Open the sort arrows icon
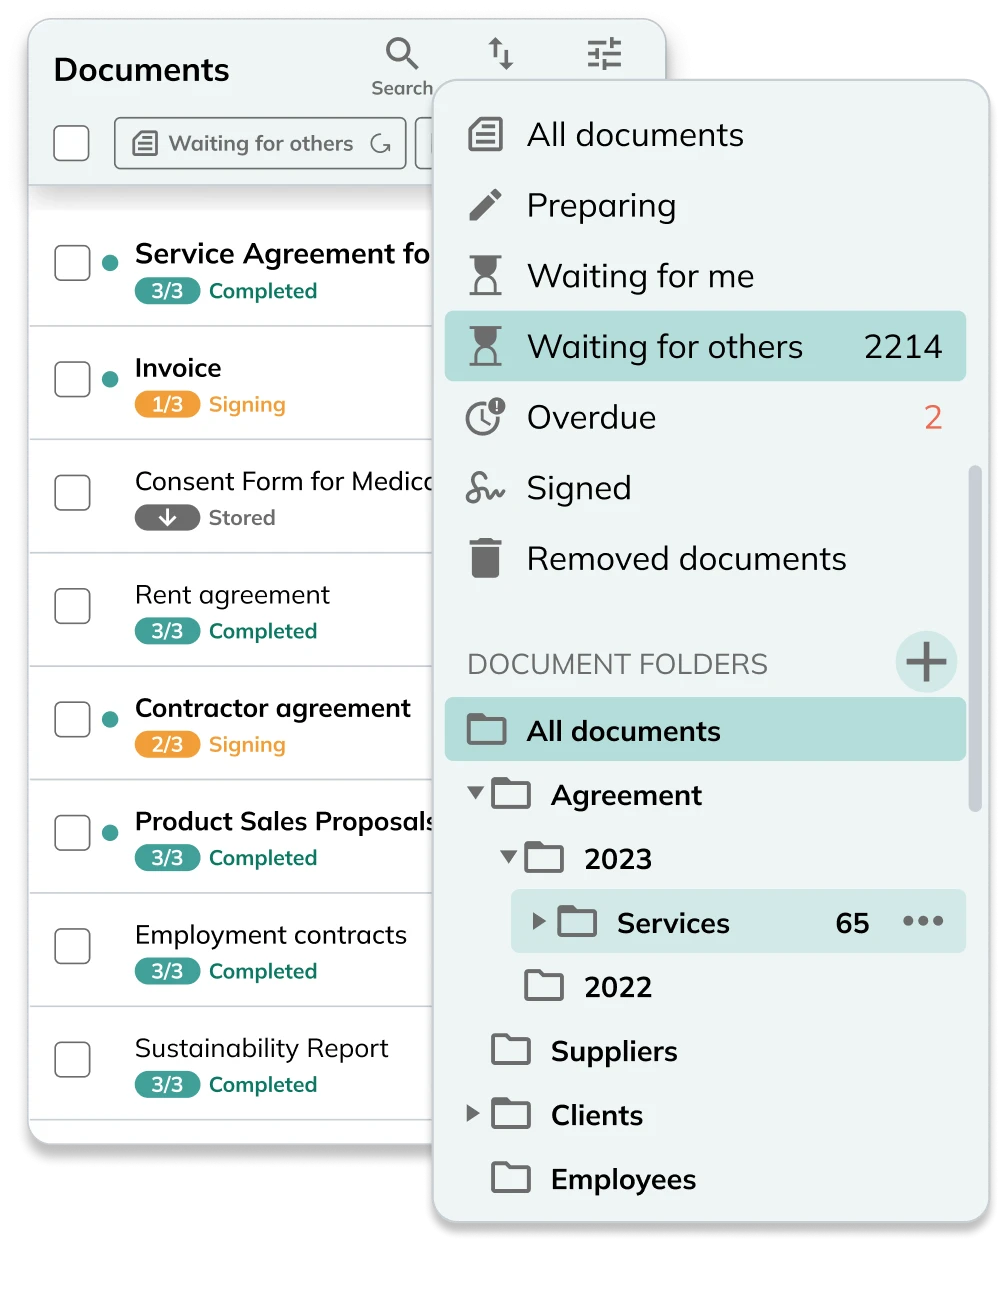999x1312 pixels. [501, 54]
